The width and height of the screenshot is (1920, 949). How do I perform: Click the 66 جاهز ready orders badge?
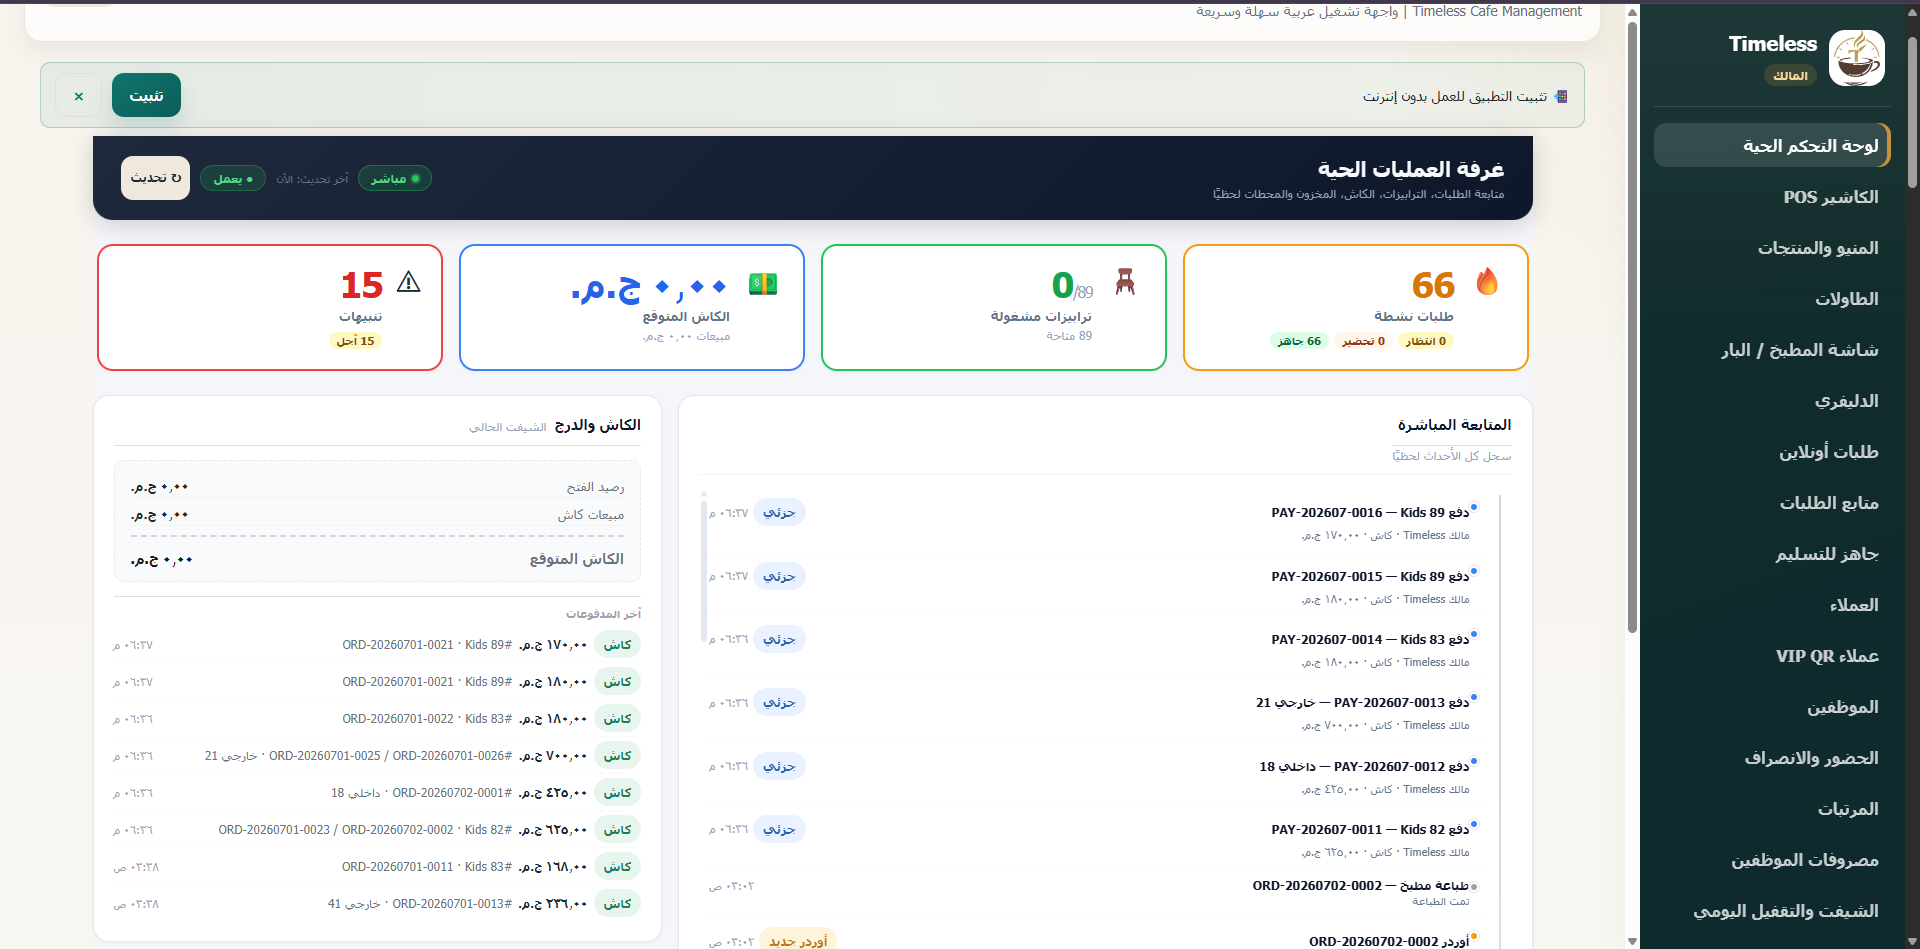(x=1299, y=341)
